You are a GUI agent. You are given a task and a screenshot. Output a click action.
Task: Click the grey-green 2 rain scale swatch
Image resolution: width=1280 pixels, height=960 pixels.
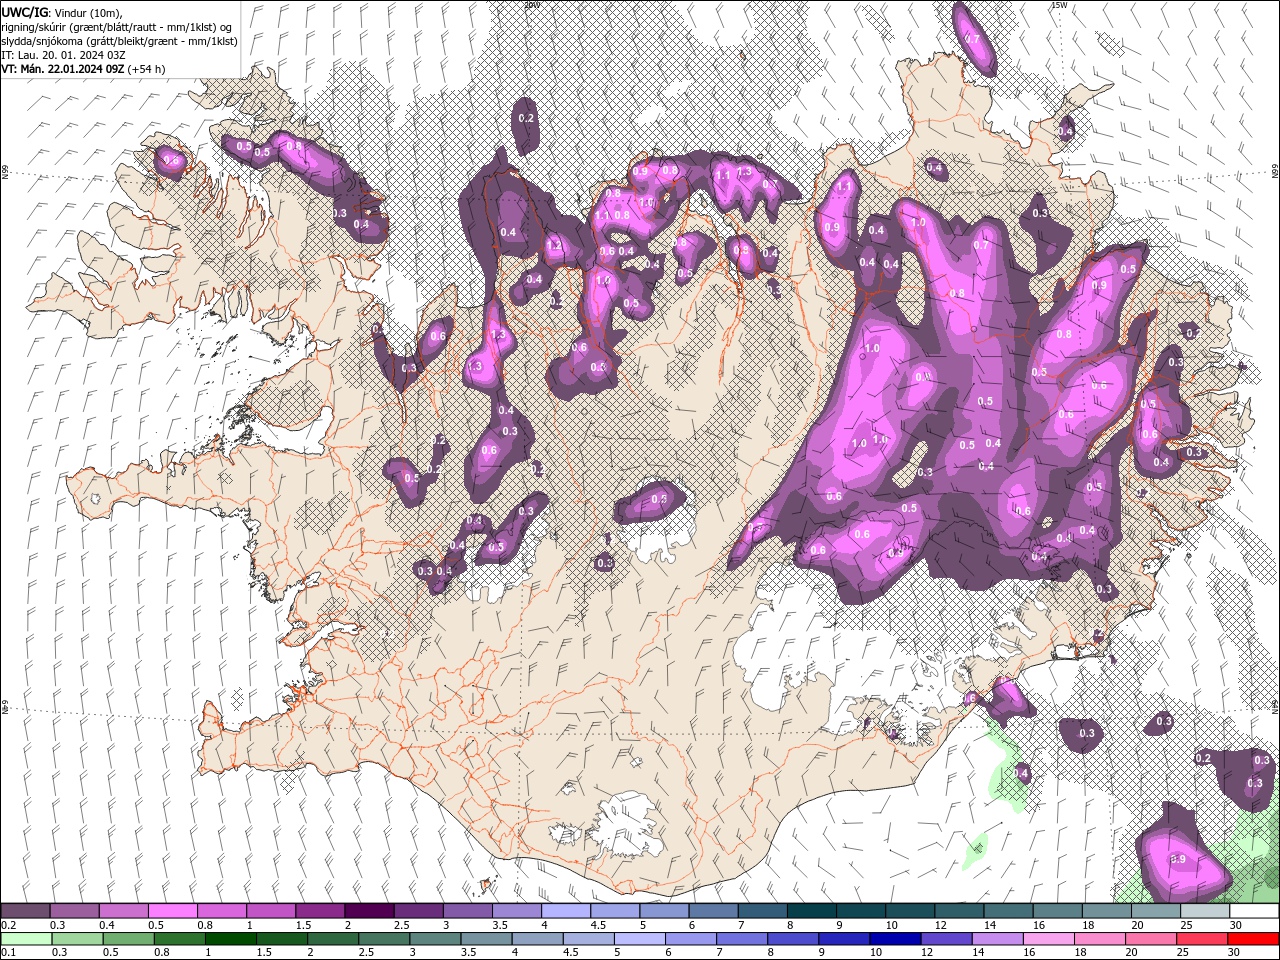click(x=332, y=939)
